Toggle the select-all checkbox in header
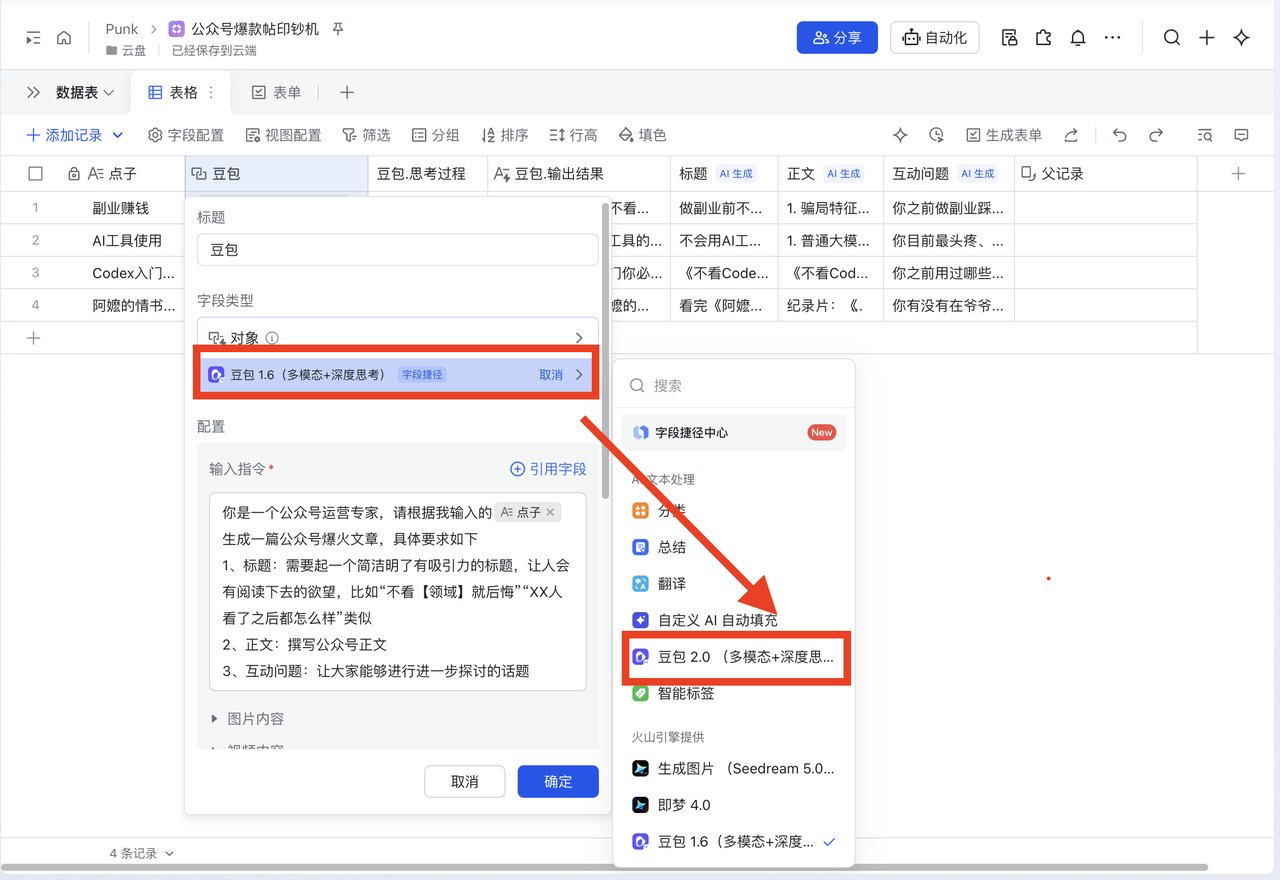This screenshot has height=880, width=1280. 36,174
